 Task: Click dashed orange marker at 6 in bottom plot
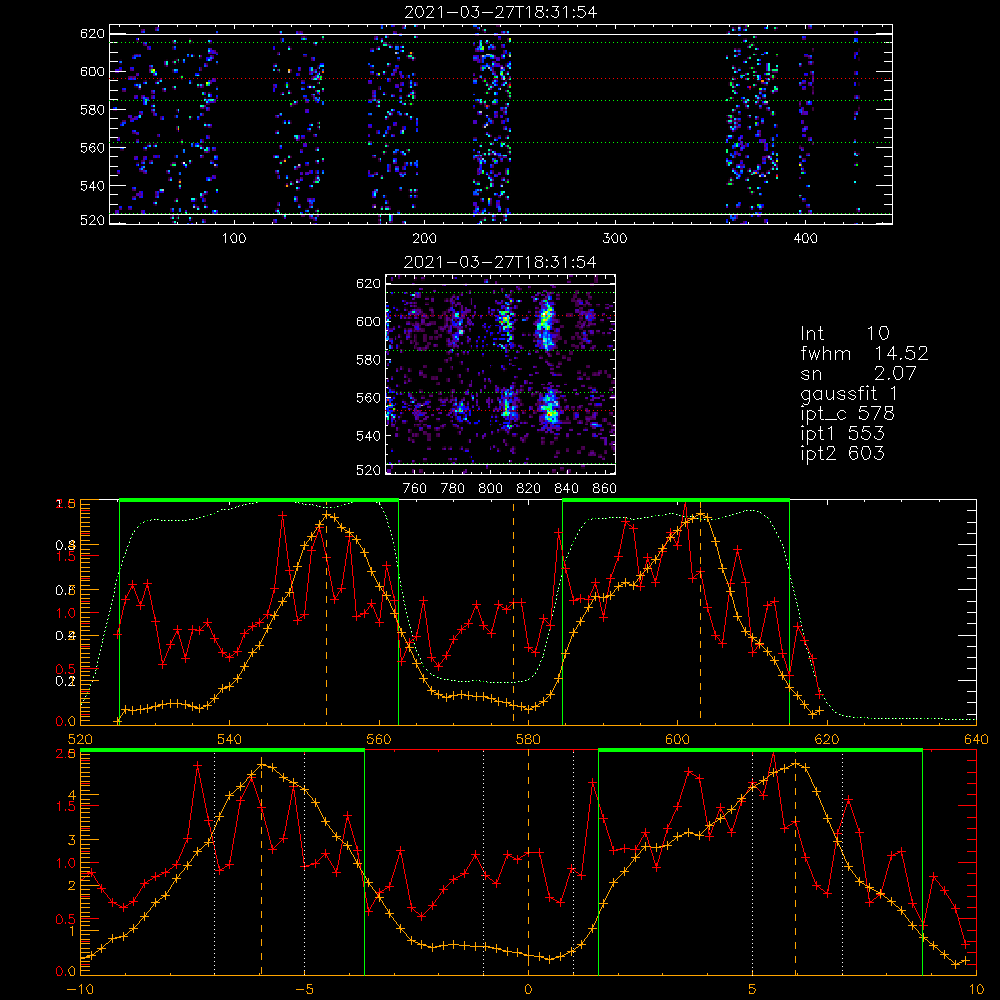(795, 861)
